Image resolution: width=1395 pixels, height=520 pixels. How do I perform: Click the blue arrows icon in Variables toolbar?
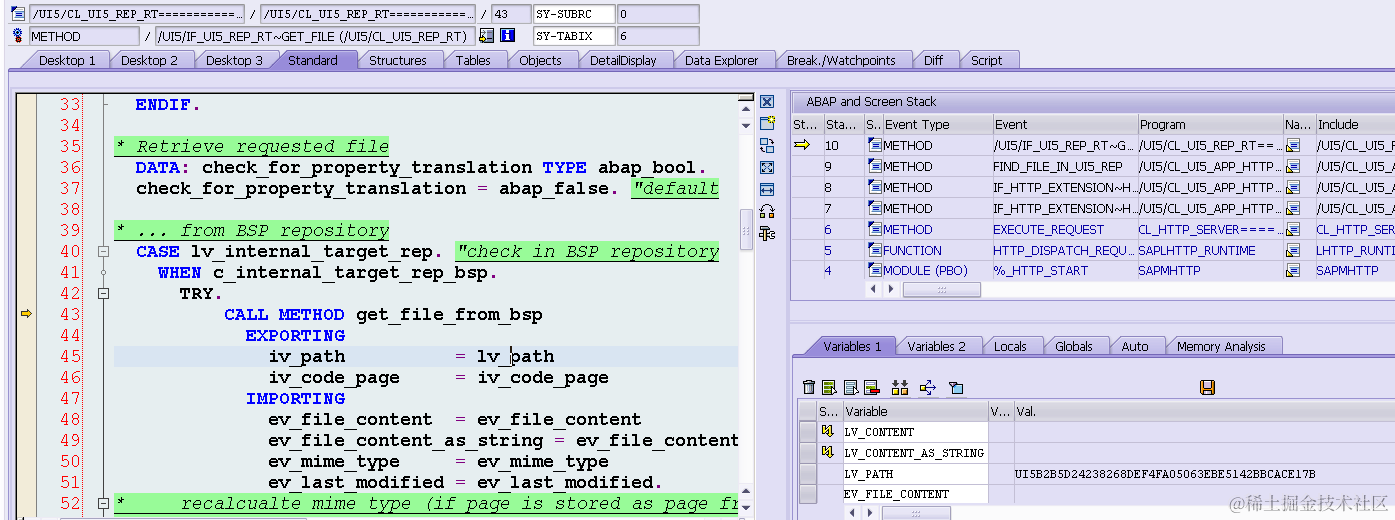tap(927, 388)
